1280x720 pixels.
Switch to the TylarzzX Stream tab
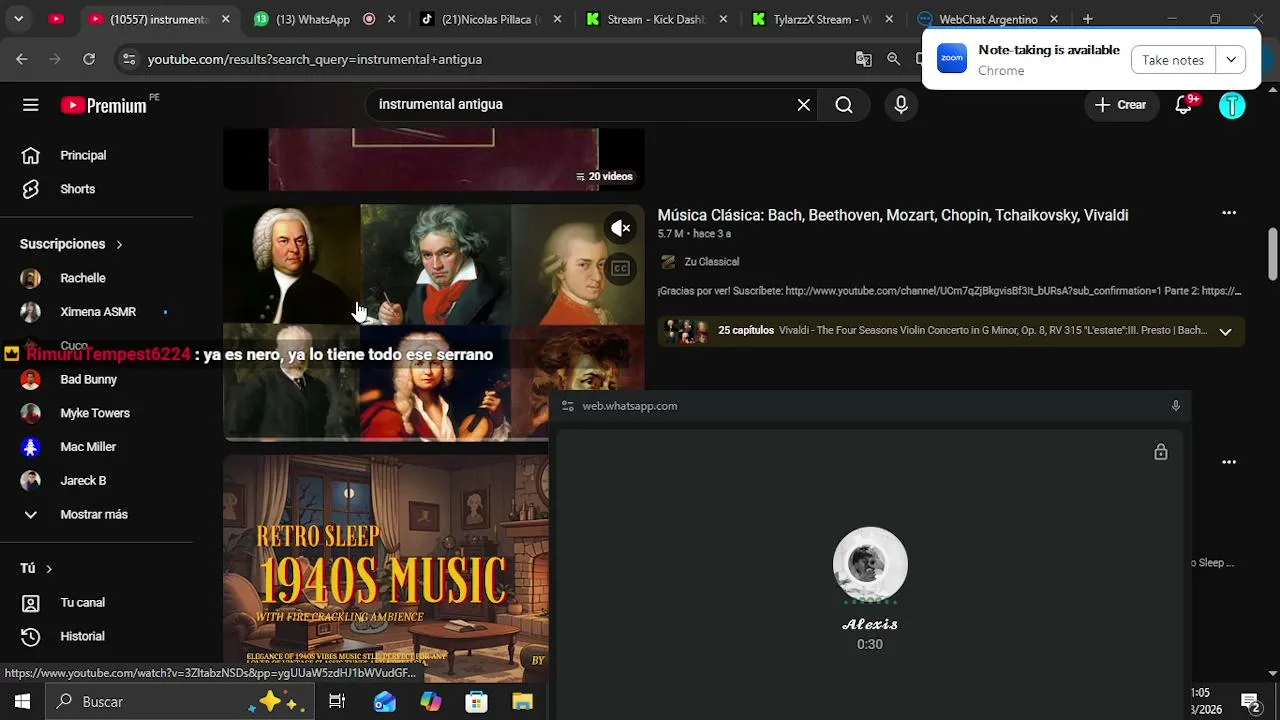tap(823, 19)
